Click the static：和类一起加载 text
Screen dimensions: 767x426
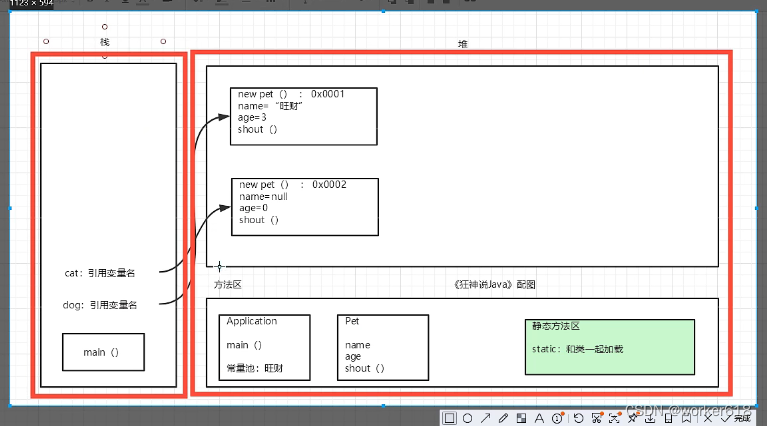[578, 349]
